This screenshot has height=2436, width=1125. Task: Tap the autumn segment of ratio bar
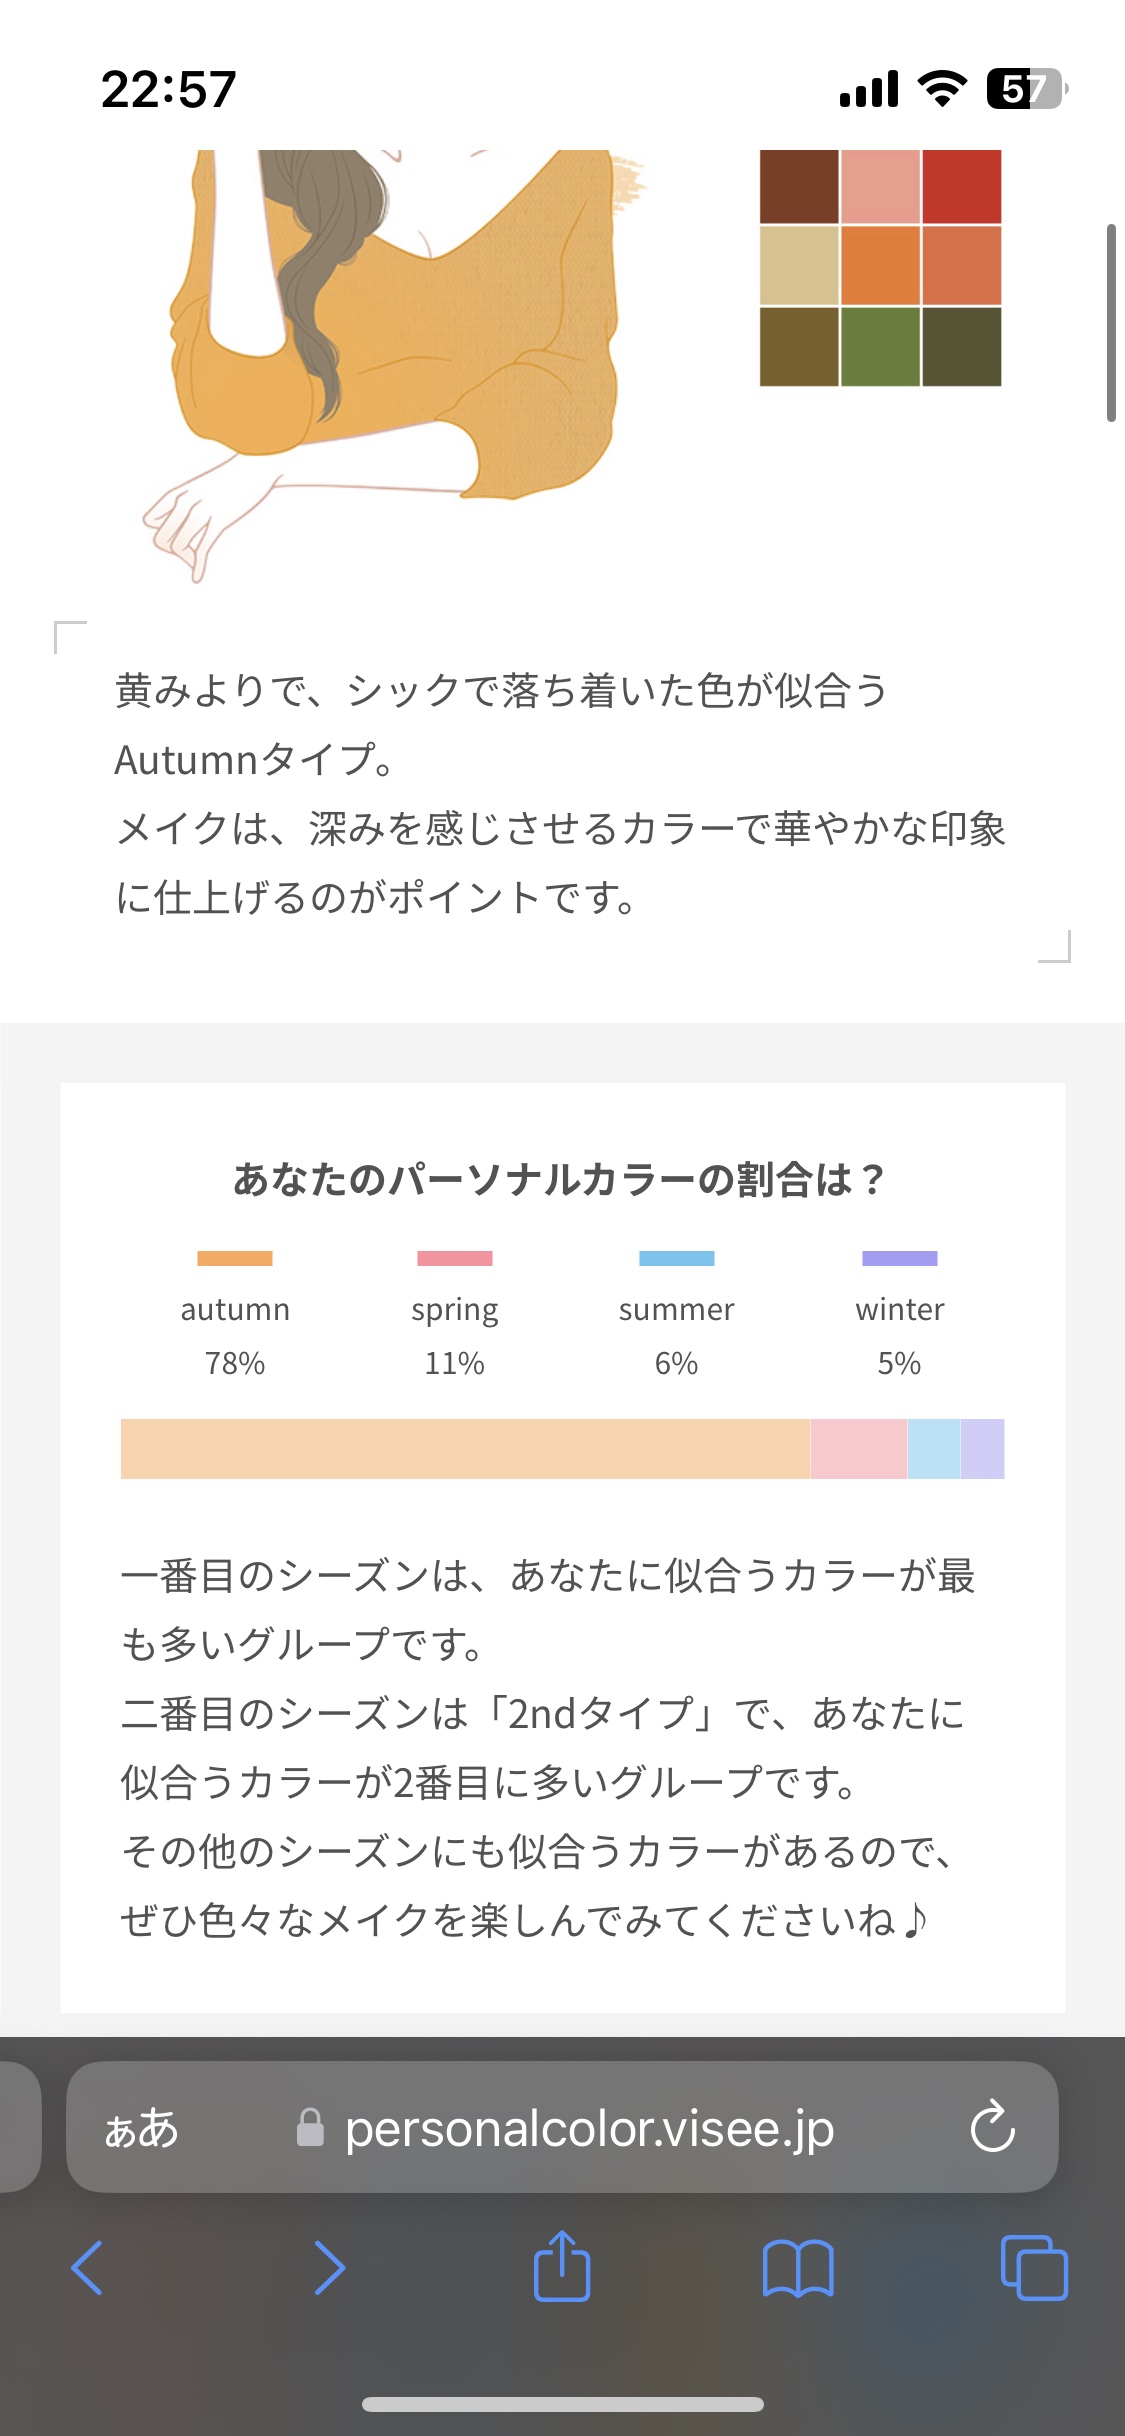tap(465, 1448)
